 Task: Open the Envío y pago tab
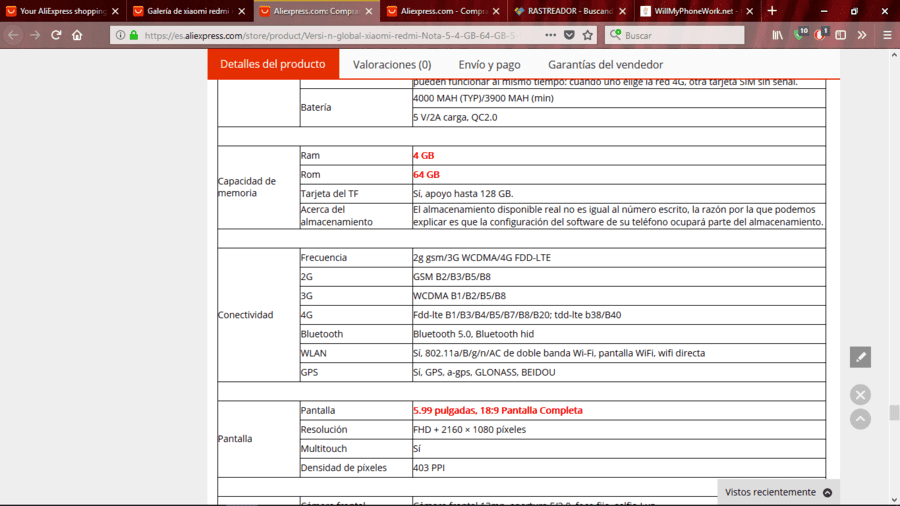(489, 64)
